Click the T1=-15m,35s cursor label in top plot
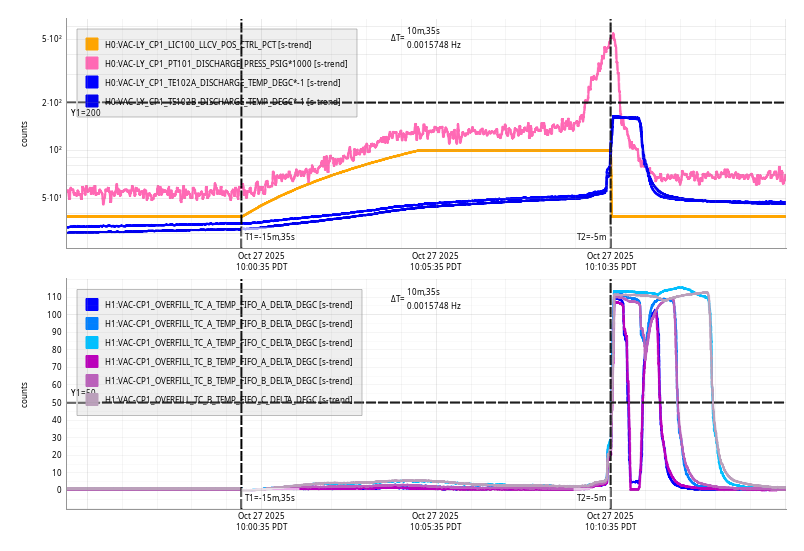Image resolution: width=804 pixels, height=551 pixels. click(270, 237)
